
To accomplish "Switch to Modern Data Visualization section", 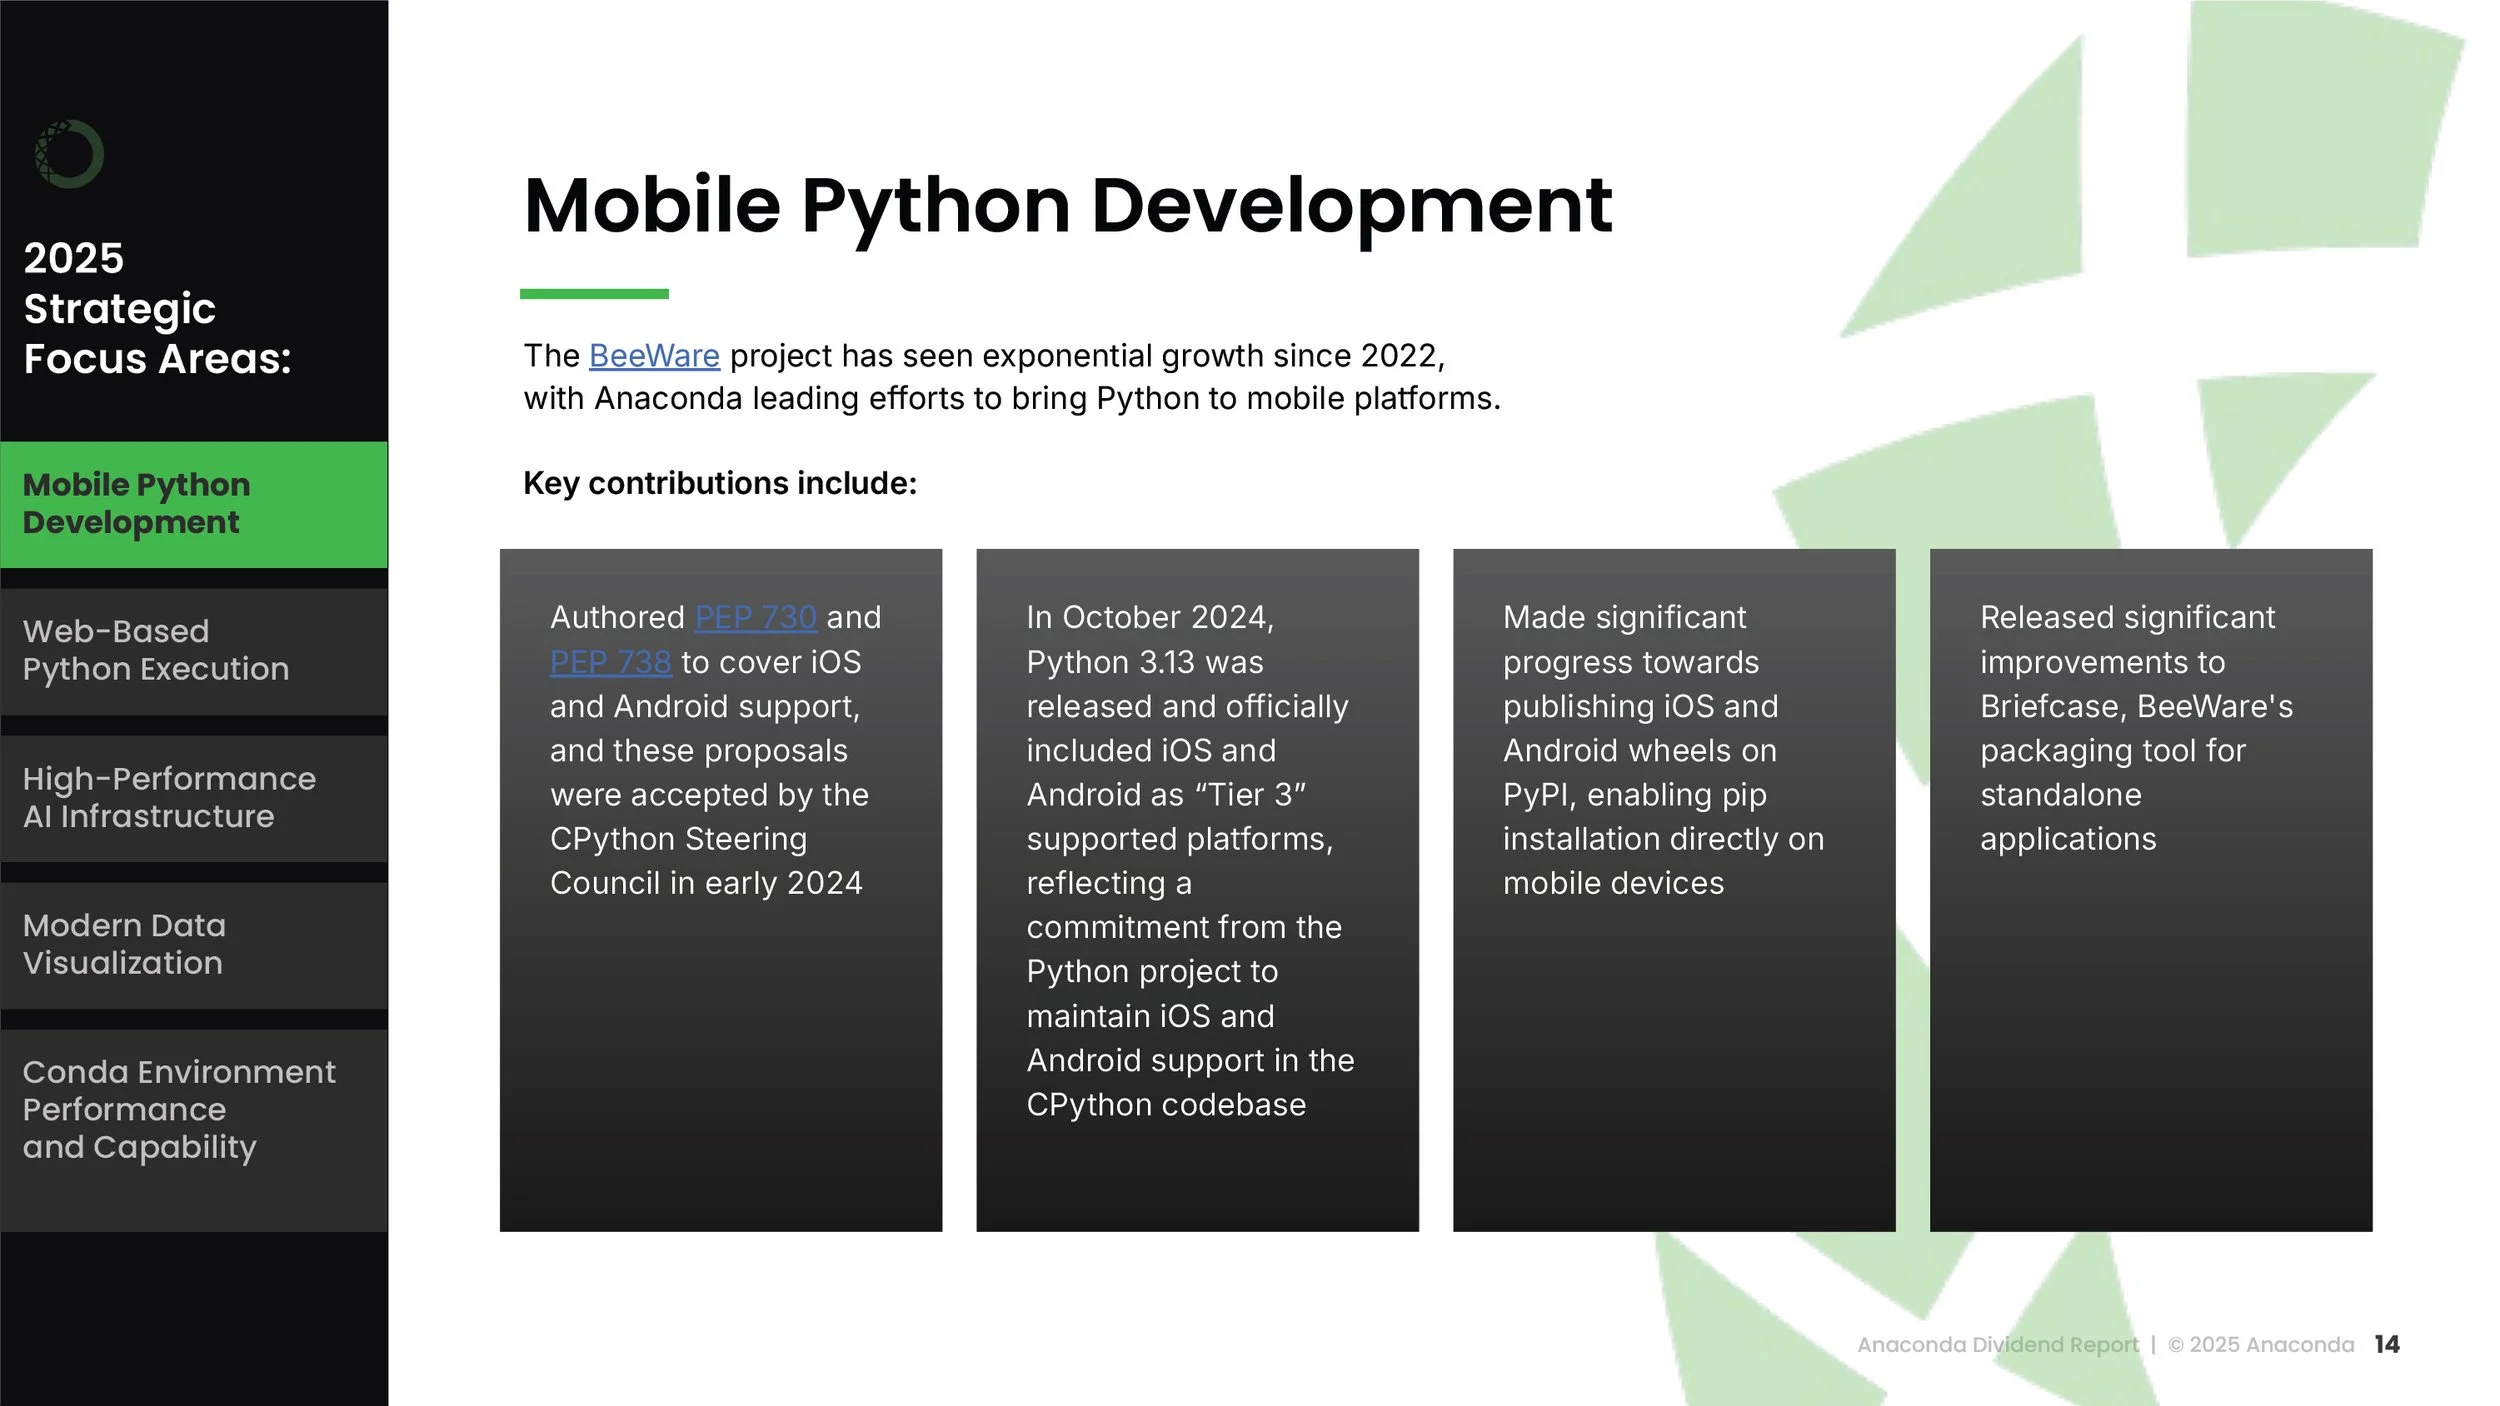I will coord(193,945).
